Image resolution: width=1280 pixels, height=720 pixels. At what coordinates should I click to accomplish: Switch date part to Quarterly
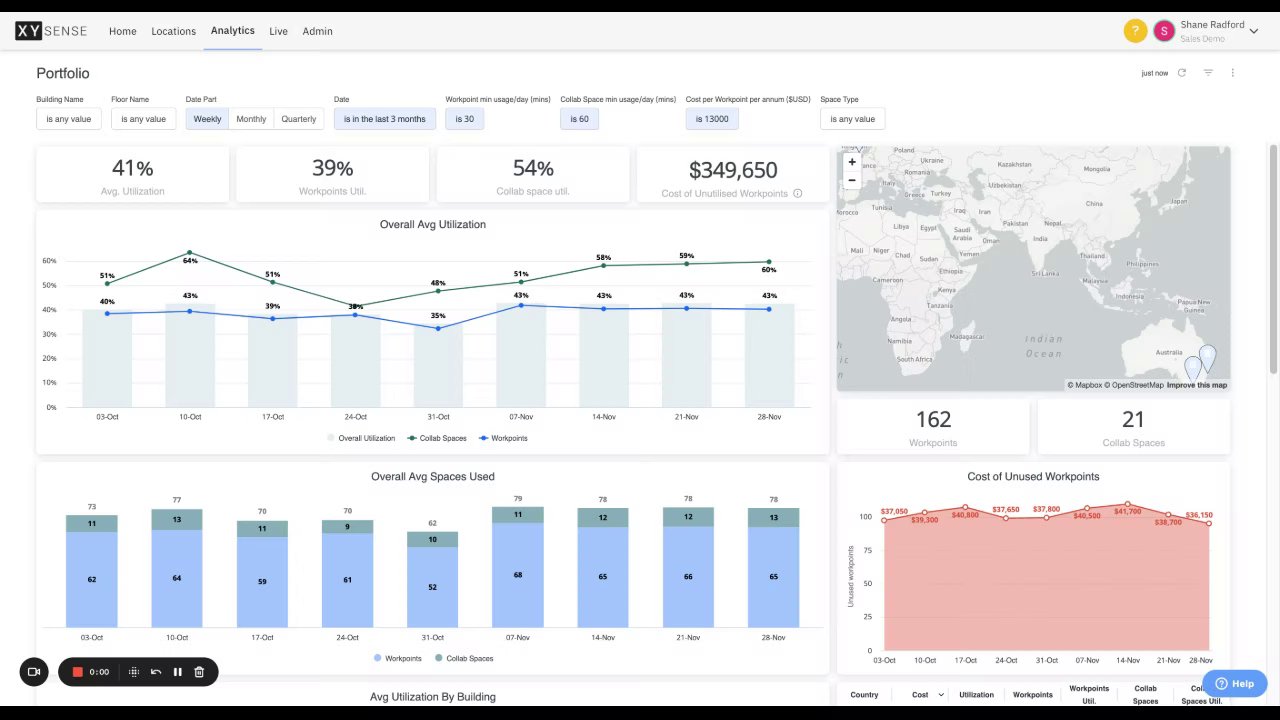[x=299, y=119]
